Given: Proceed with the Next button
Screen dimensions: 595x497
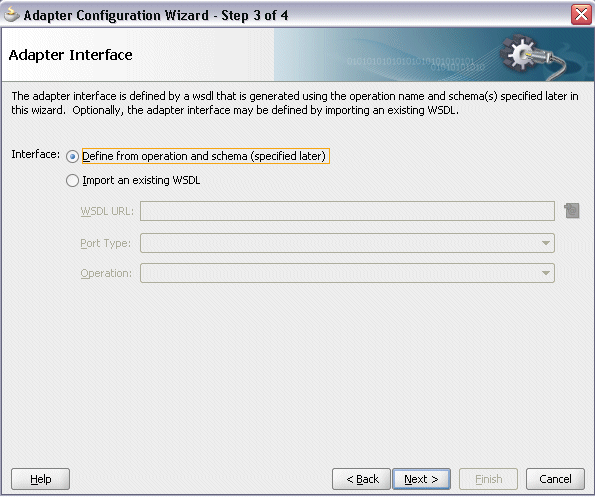Looking at the screenshot, I should pyautogui.click(x=421, y=479).
